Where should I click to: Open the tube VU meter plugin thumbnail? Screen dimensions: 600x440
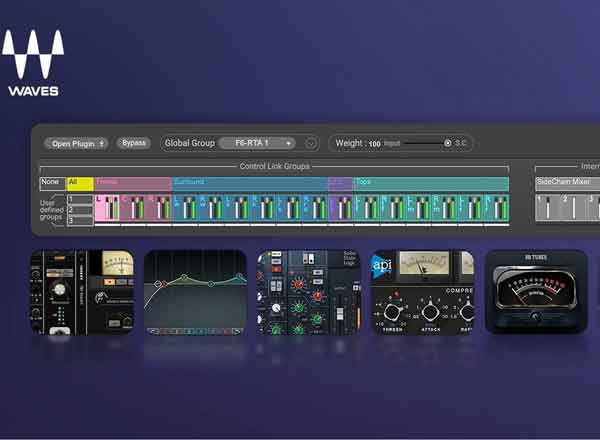coord(536,291)
